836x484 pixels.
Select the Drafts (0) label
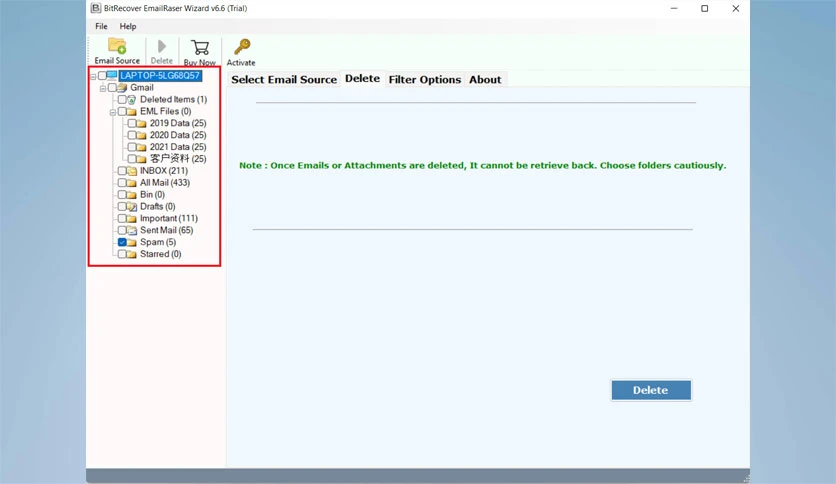(x=157, y=206)
